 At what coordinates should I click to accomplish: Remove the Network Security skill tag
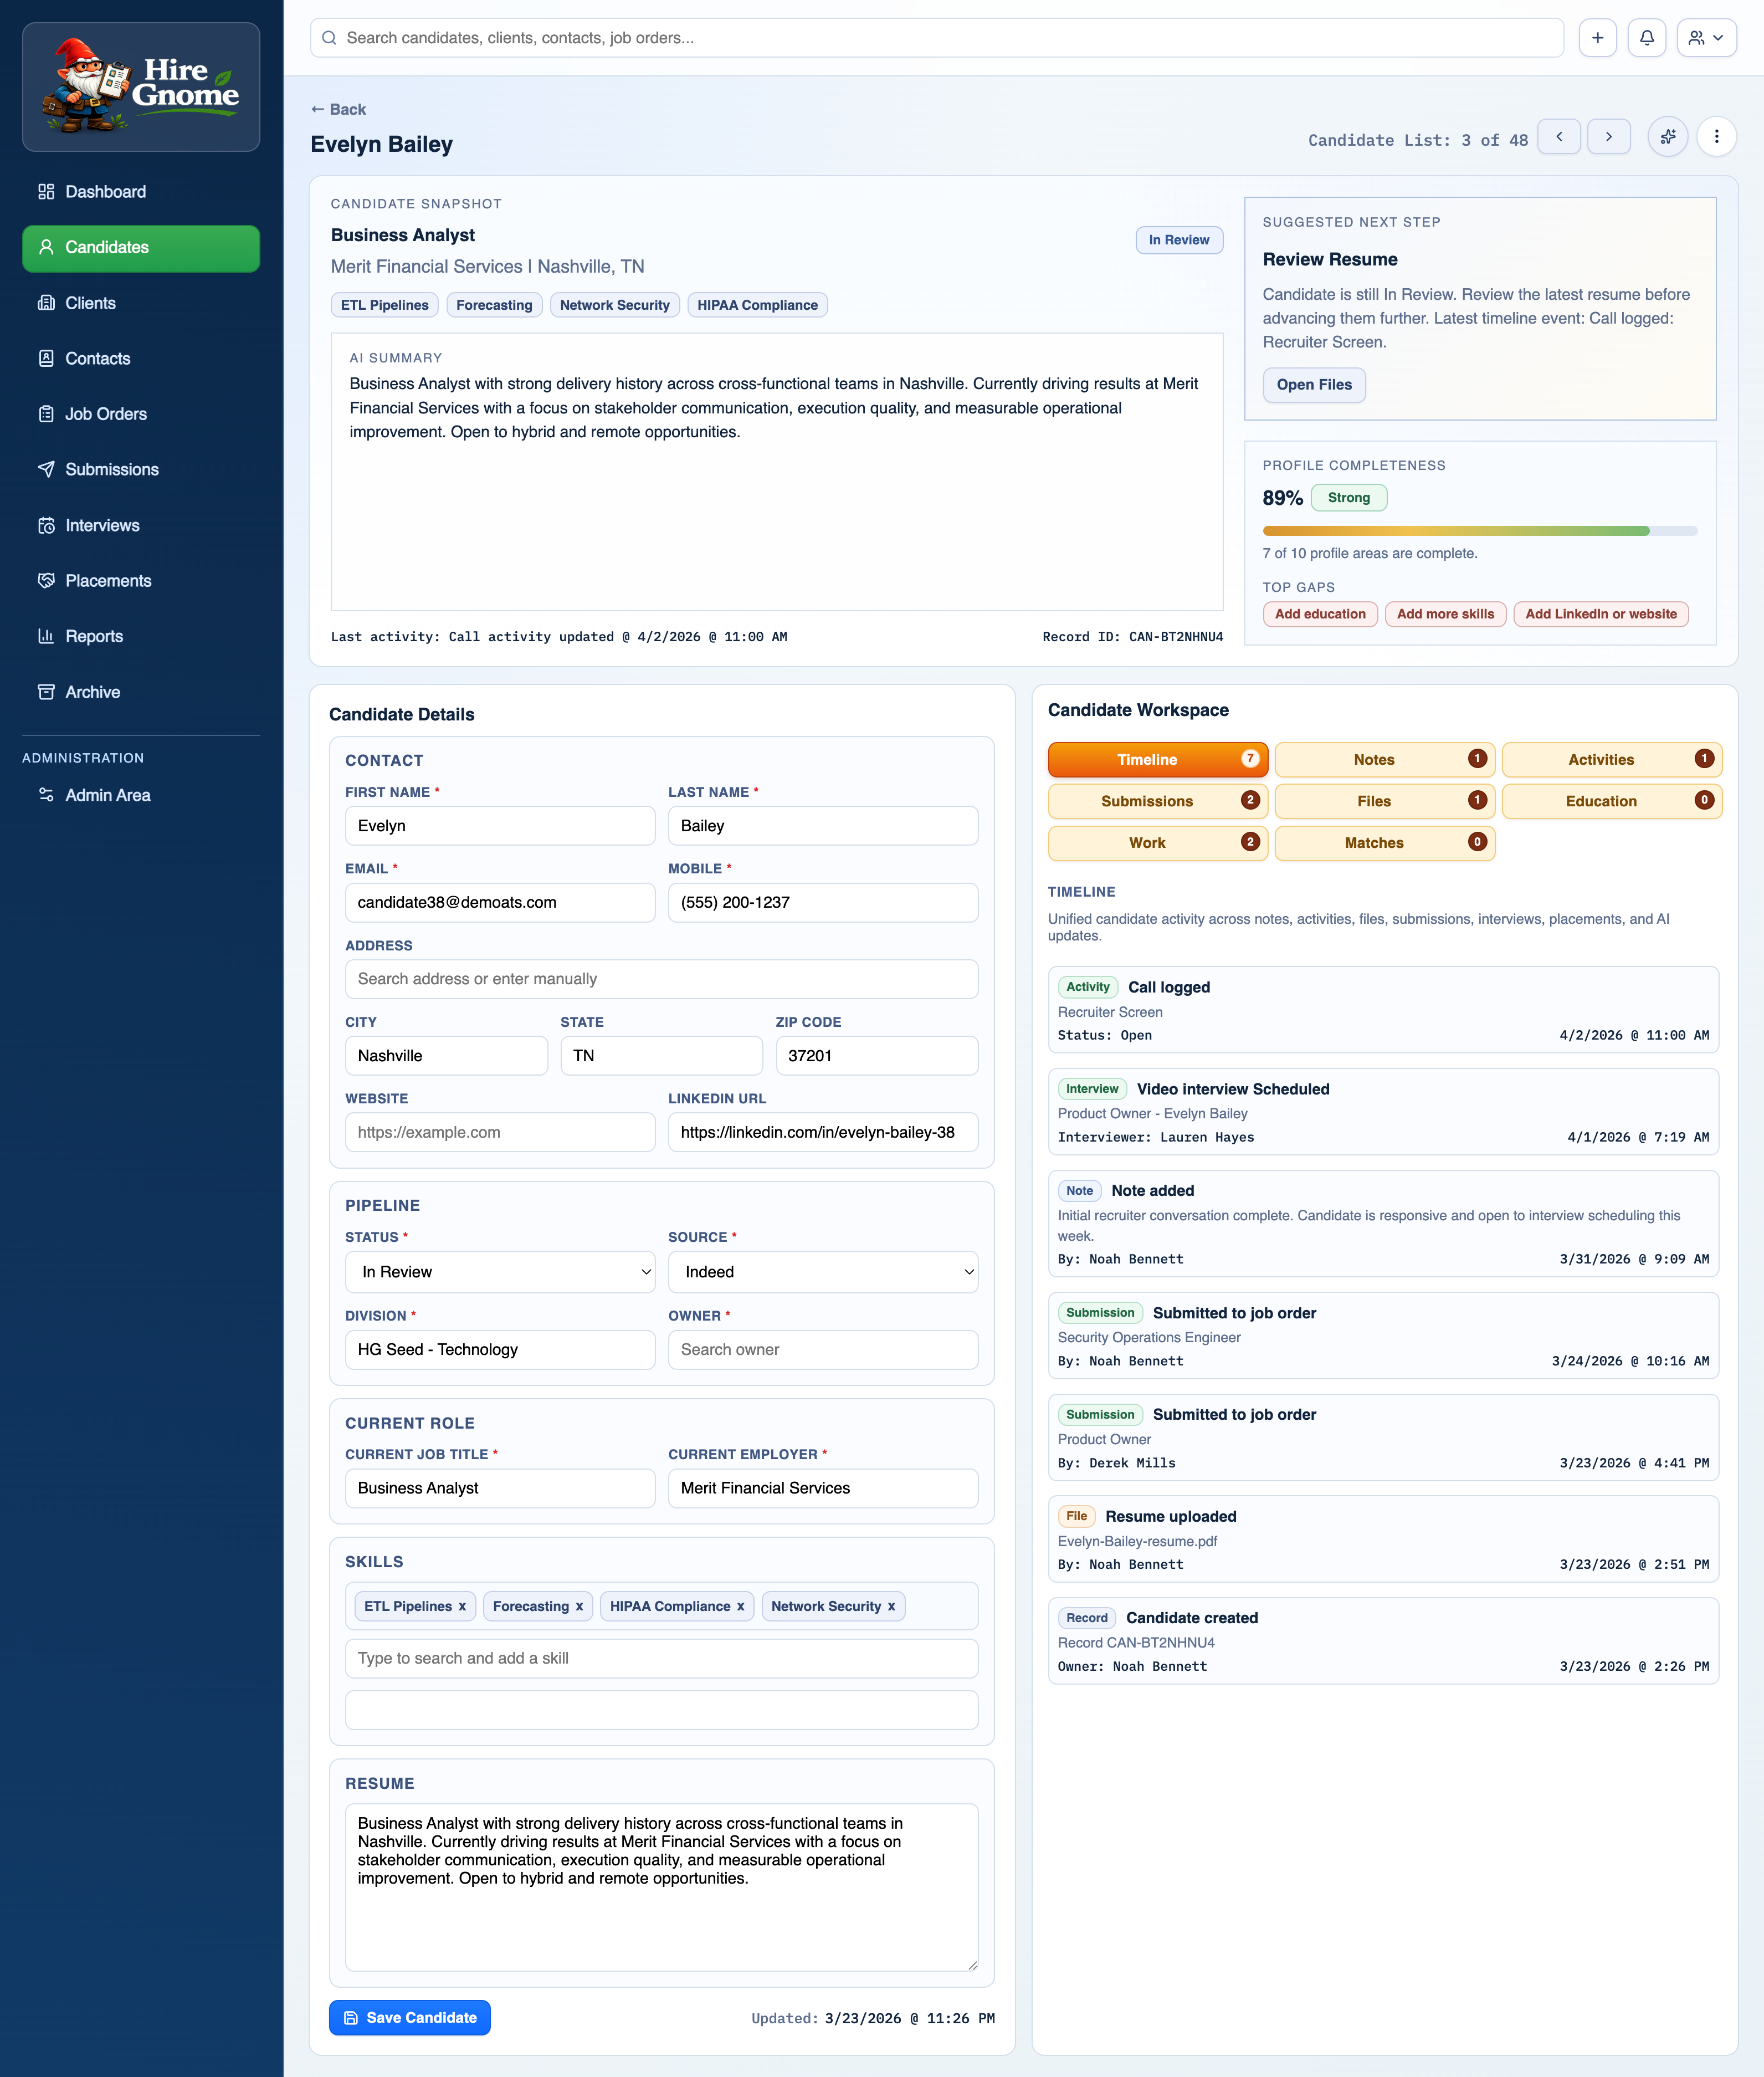(891, 1606)
